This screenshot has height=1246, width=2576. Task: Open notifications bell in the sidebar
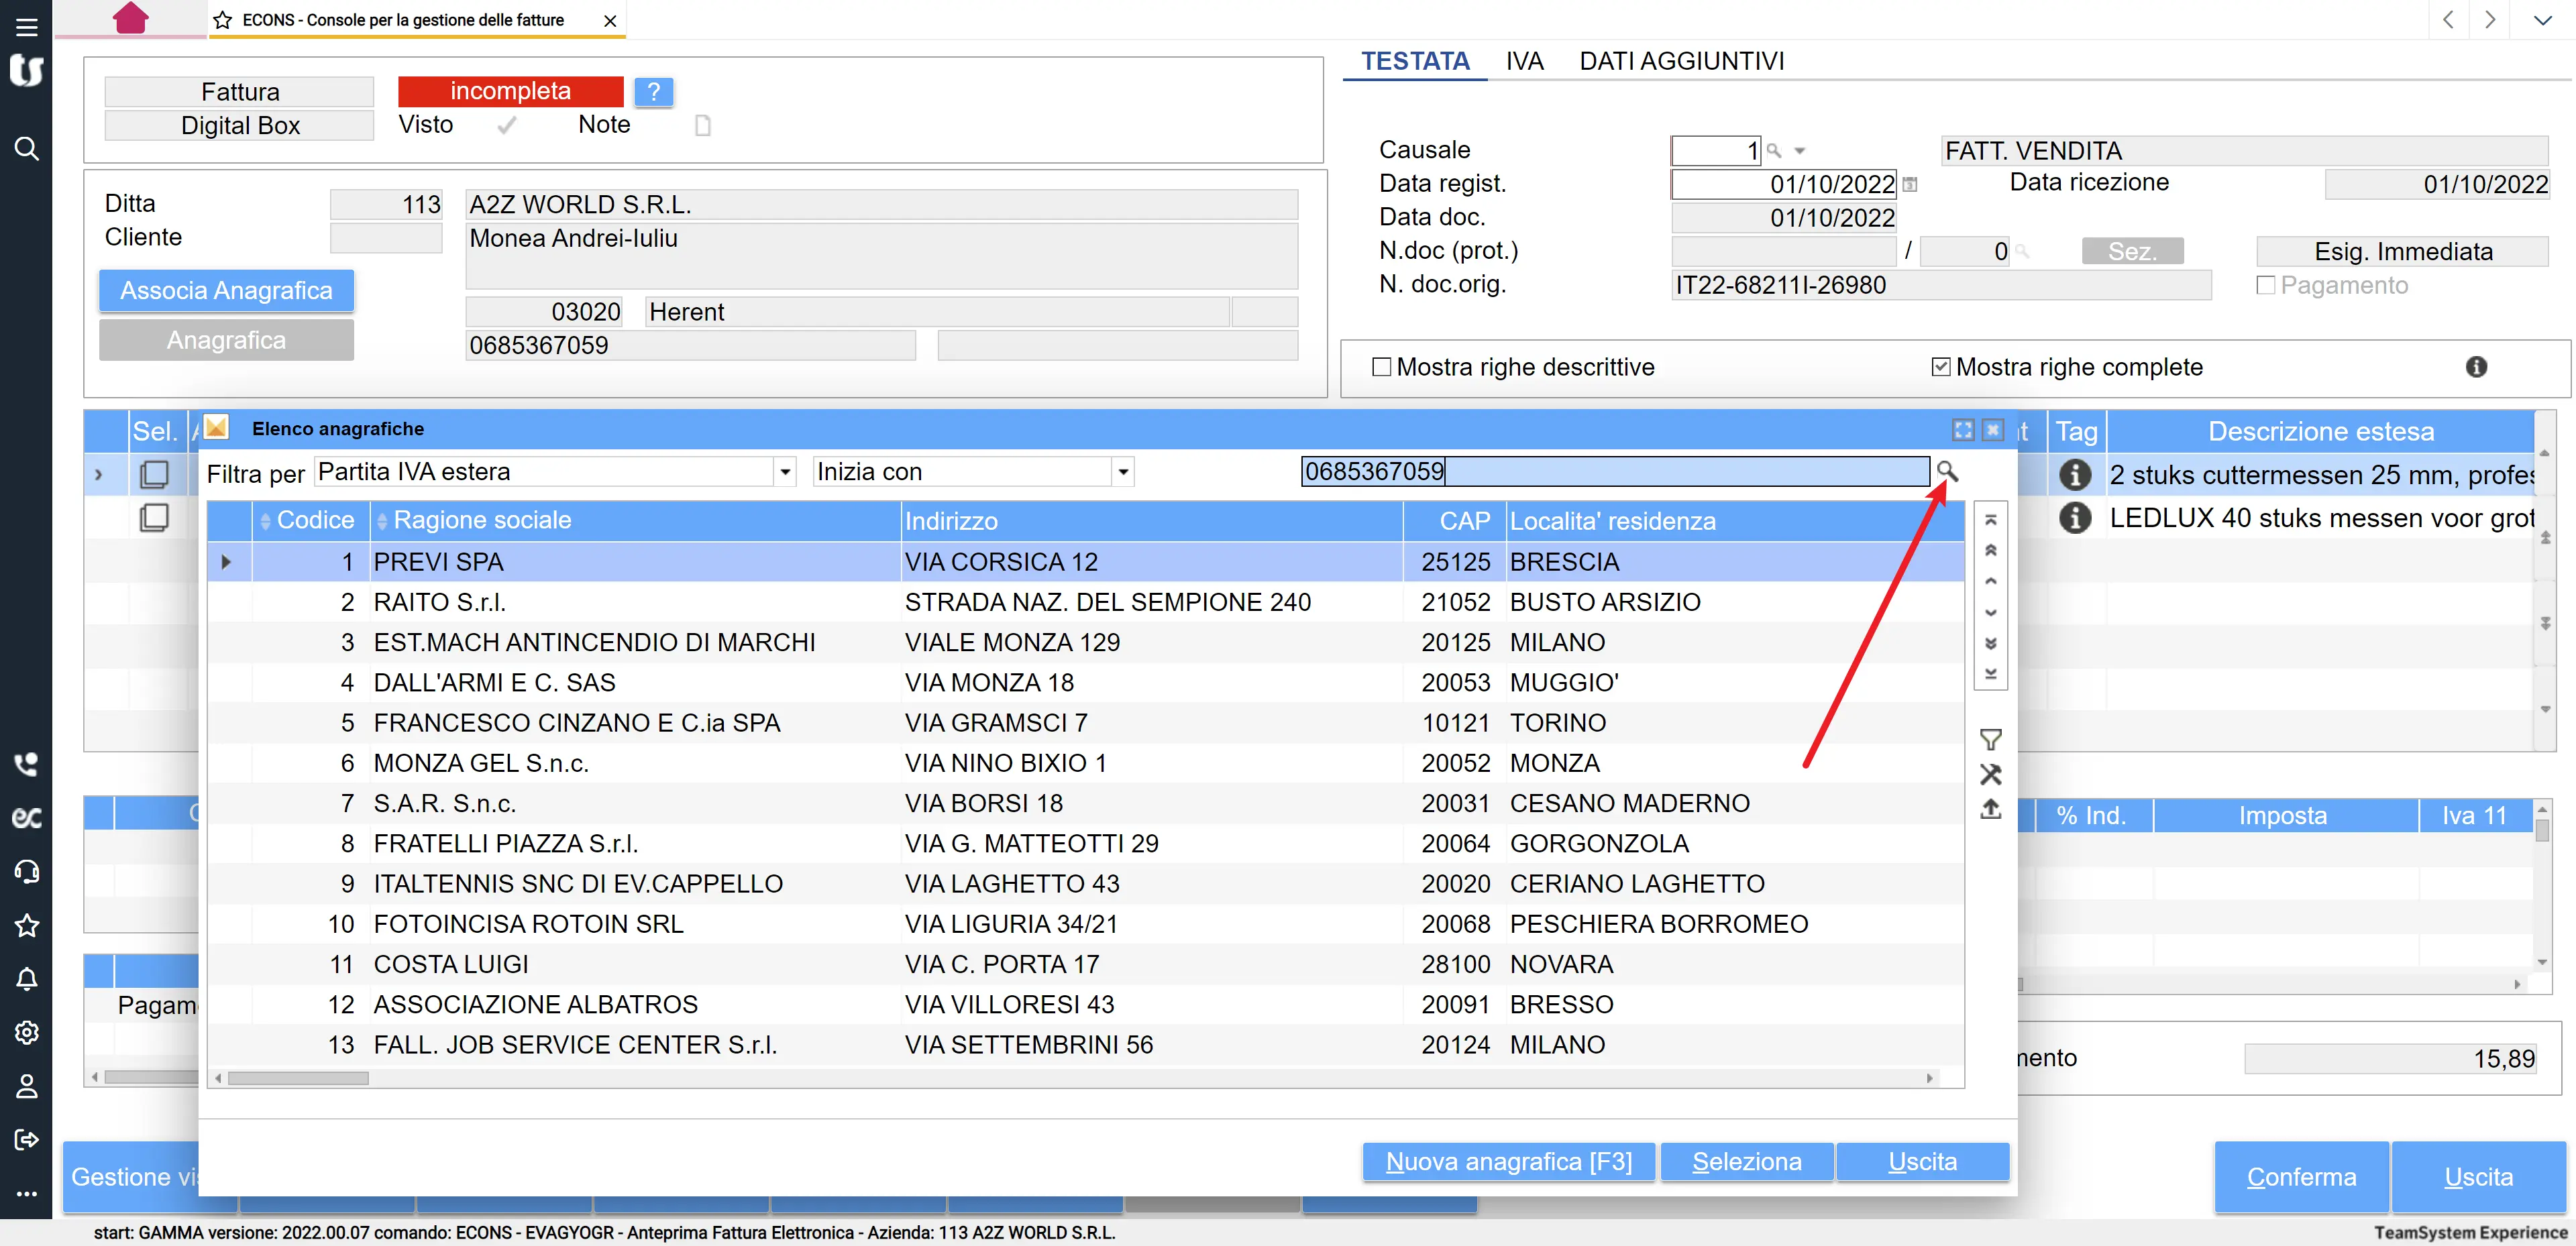27,979
